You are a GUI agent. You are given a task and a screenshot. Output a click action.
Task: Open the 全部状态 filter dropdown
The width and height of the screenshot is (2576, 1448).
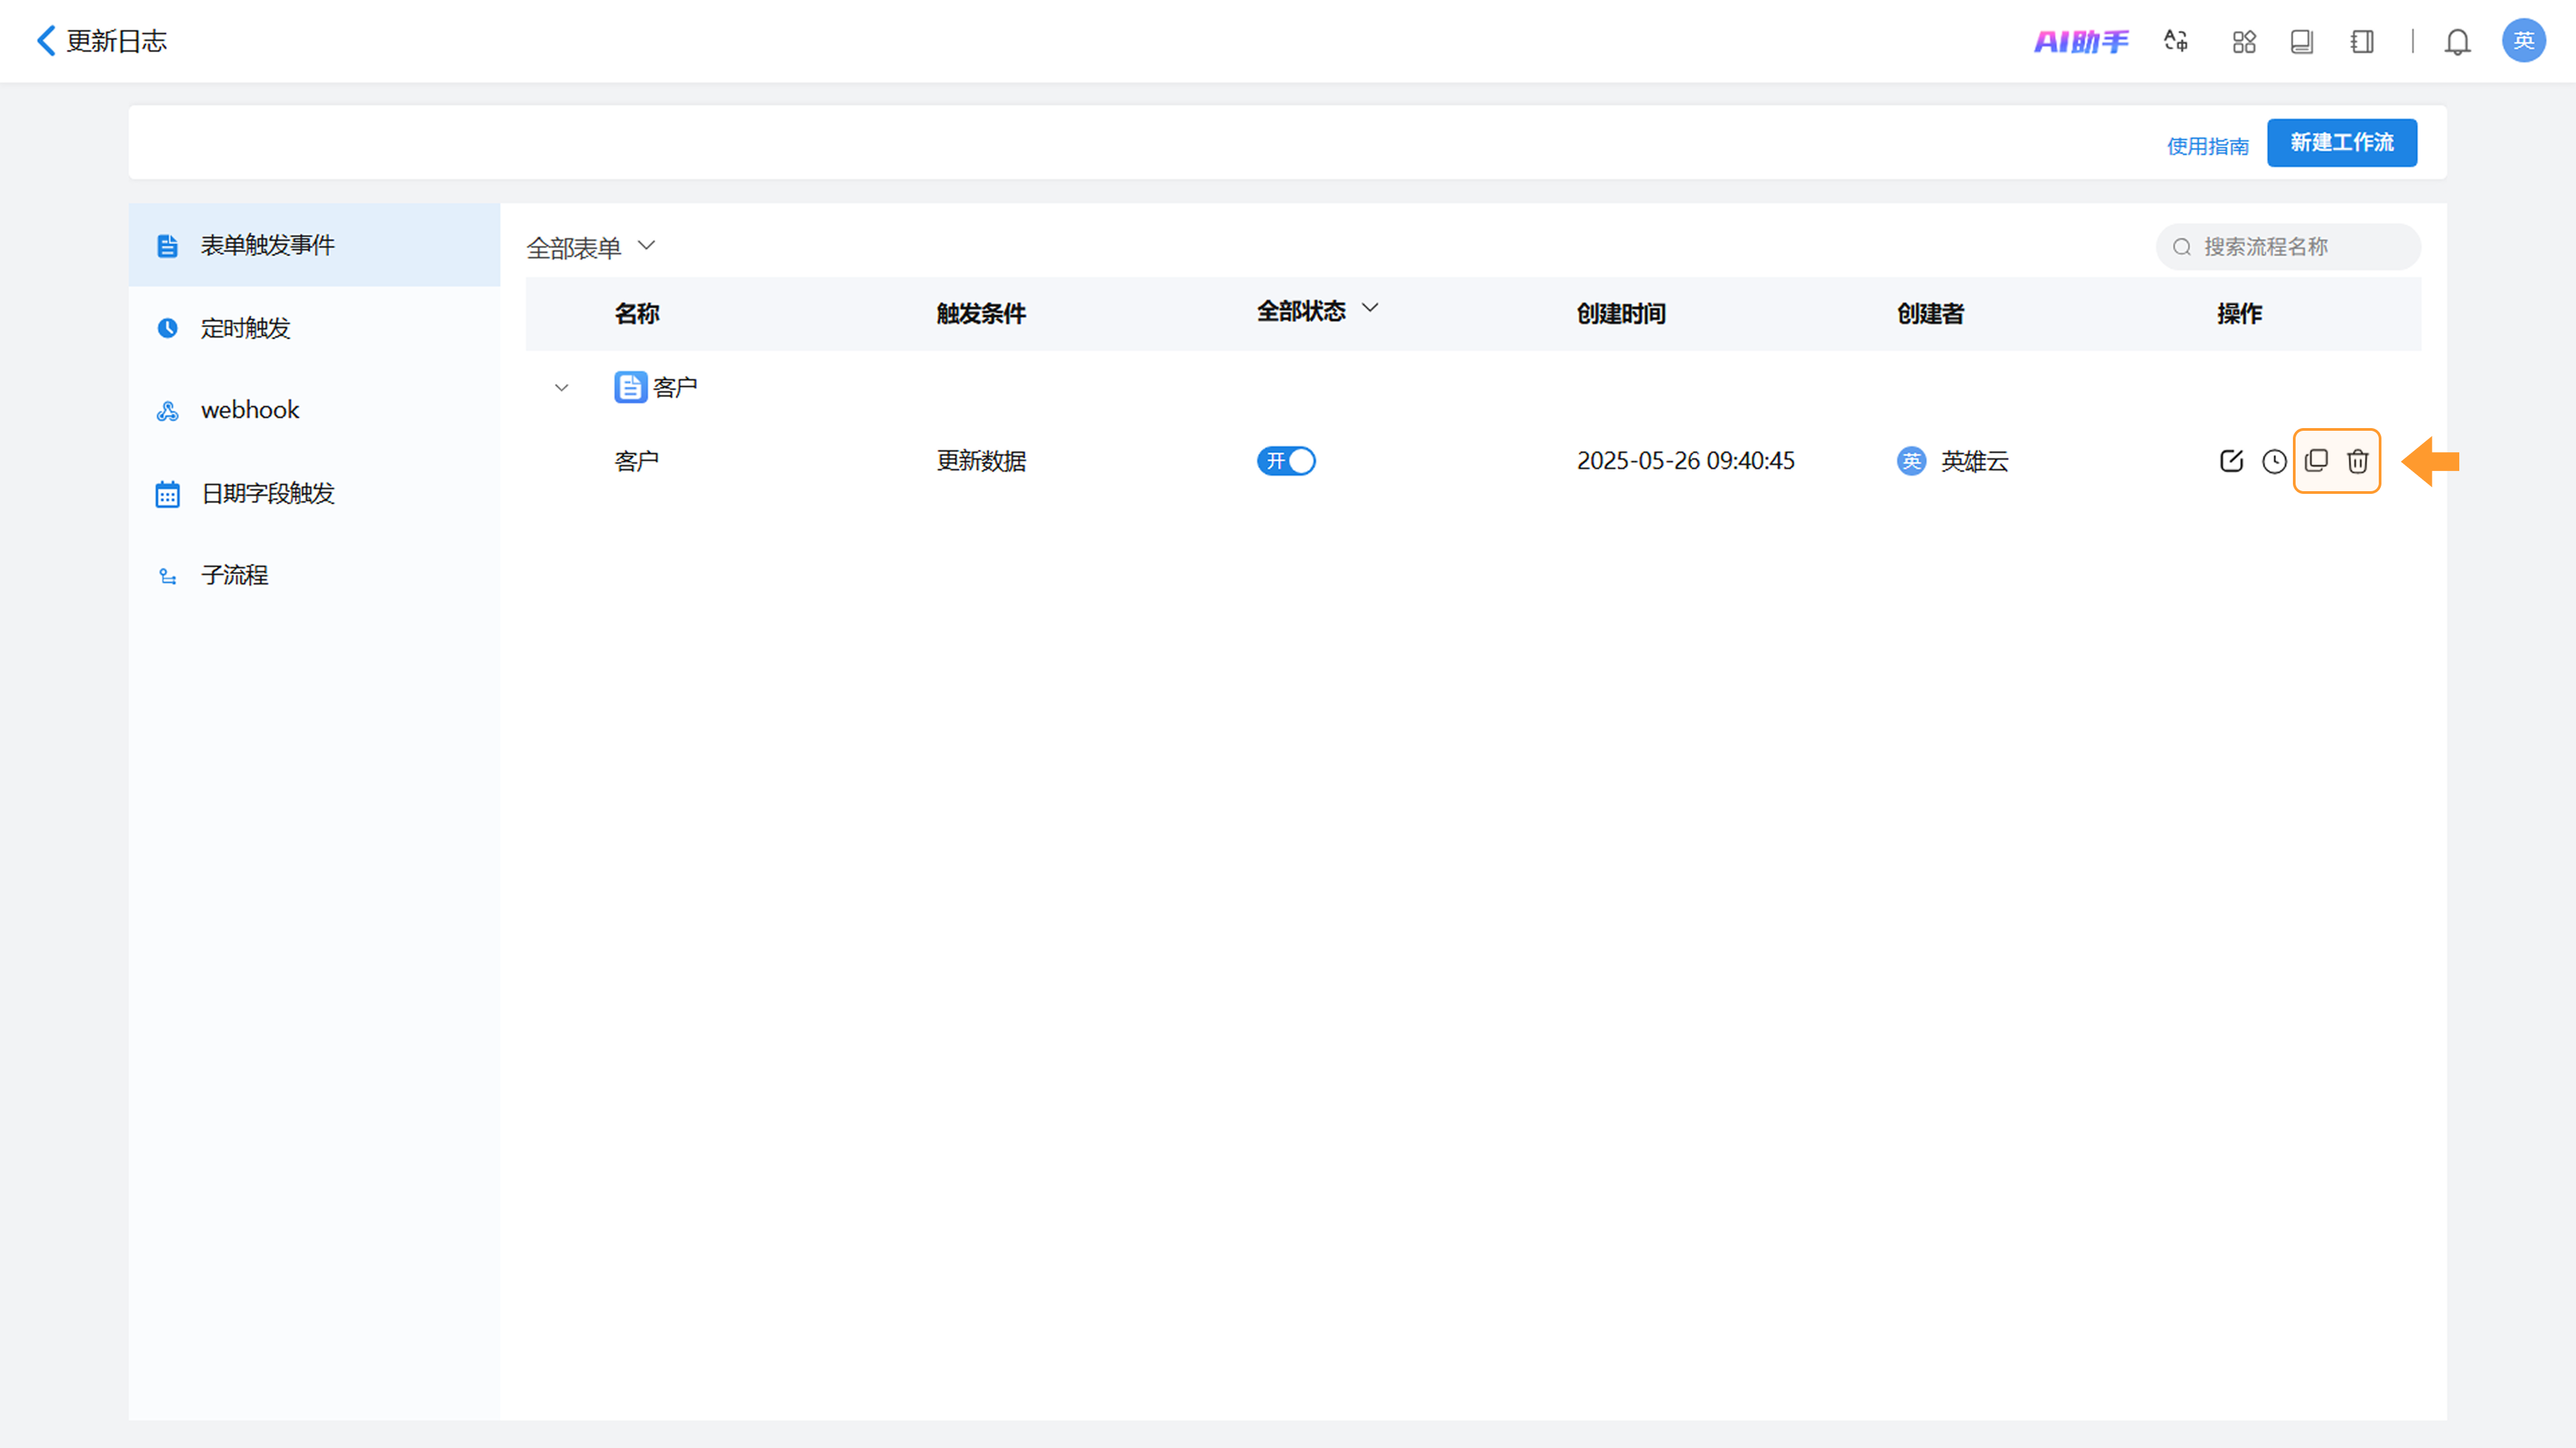point(1317,311)
